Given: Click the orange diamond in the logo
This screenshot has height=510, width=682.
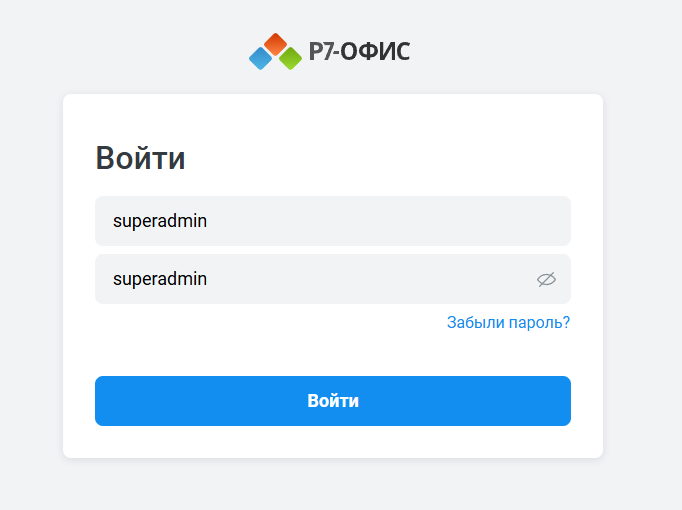Looking at the screenshot, I should point(275,44).
